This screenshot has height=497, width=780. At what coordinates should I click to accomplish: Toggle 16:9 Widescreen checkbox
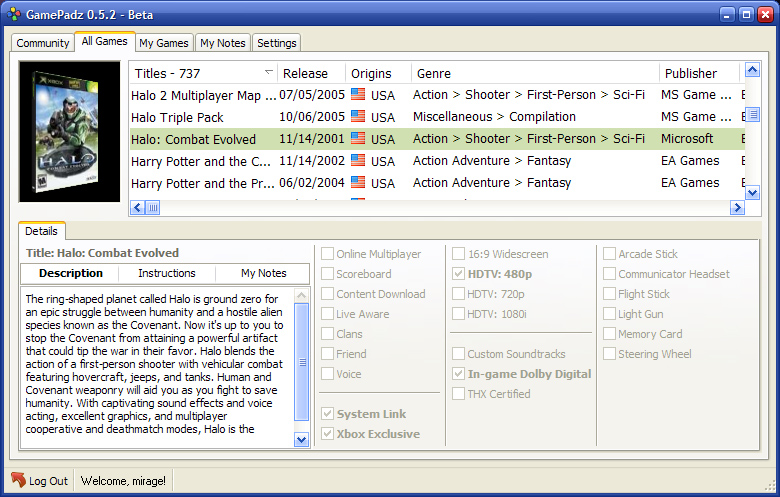click(459, 254)
